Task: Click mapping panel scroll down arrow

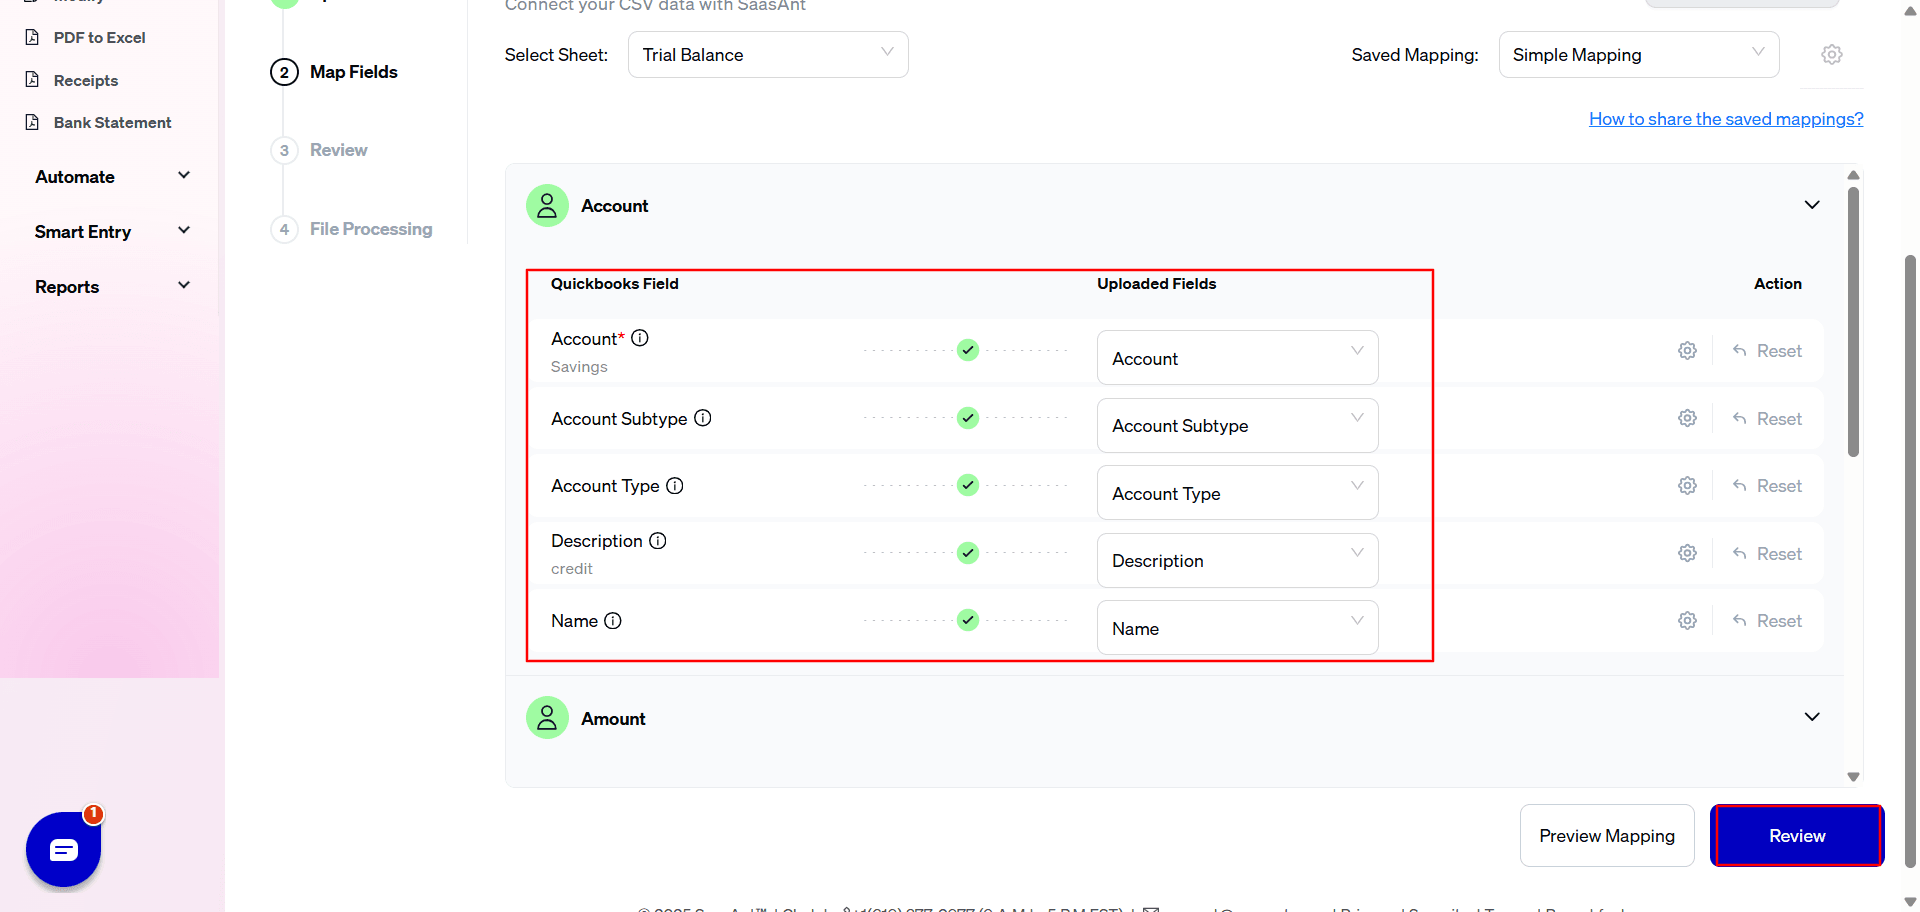Action: coord(1853,777)
